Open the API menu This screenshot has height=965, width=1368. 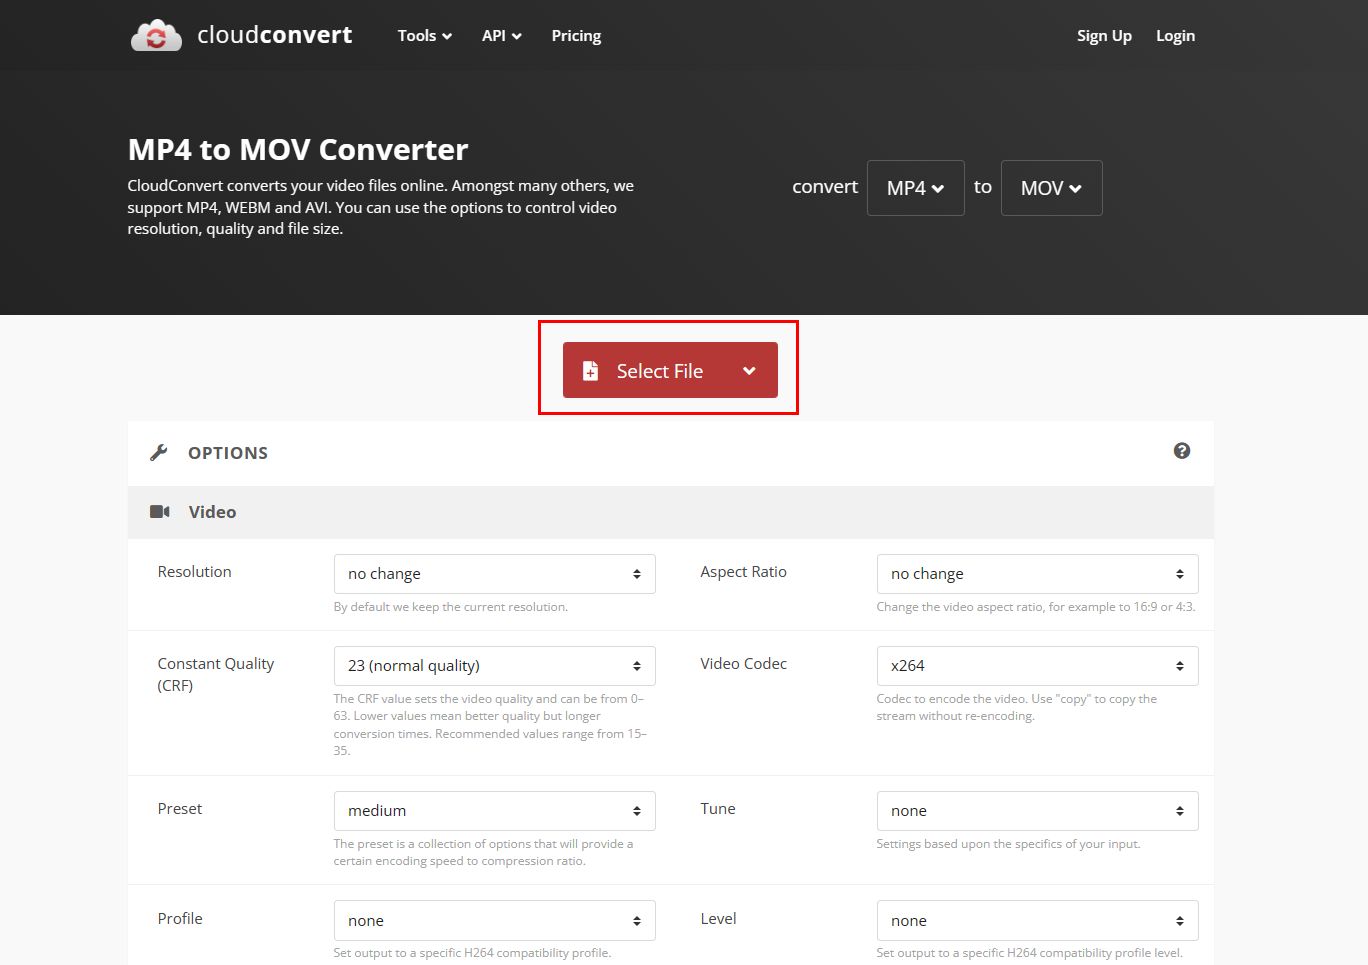click(502, 36)
